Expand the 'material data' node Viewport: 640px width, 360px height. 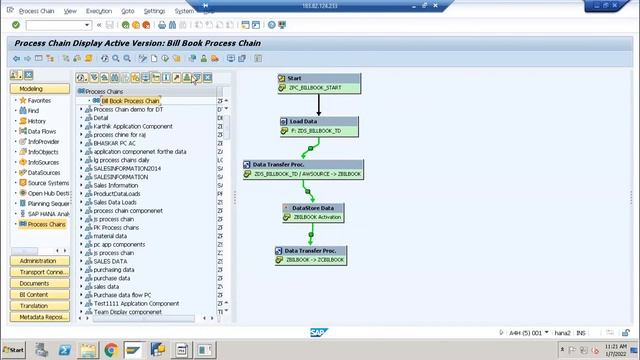point(81,236)
